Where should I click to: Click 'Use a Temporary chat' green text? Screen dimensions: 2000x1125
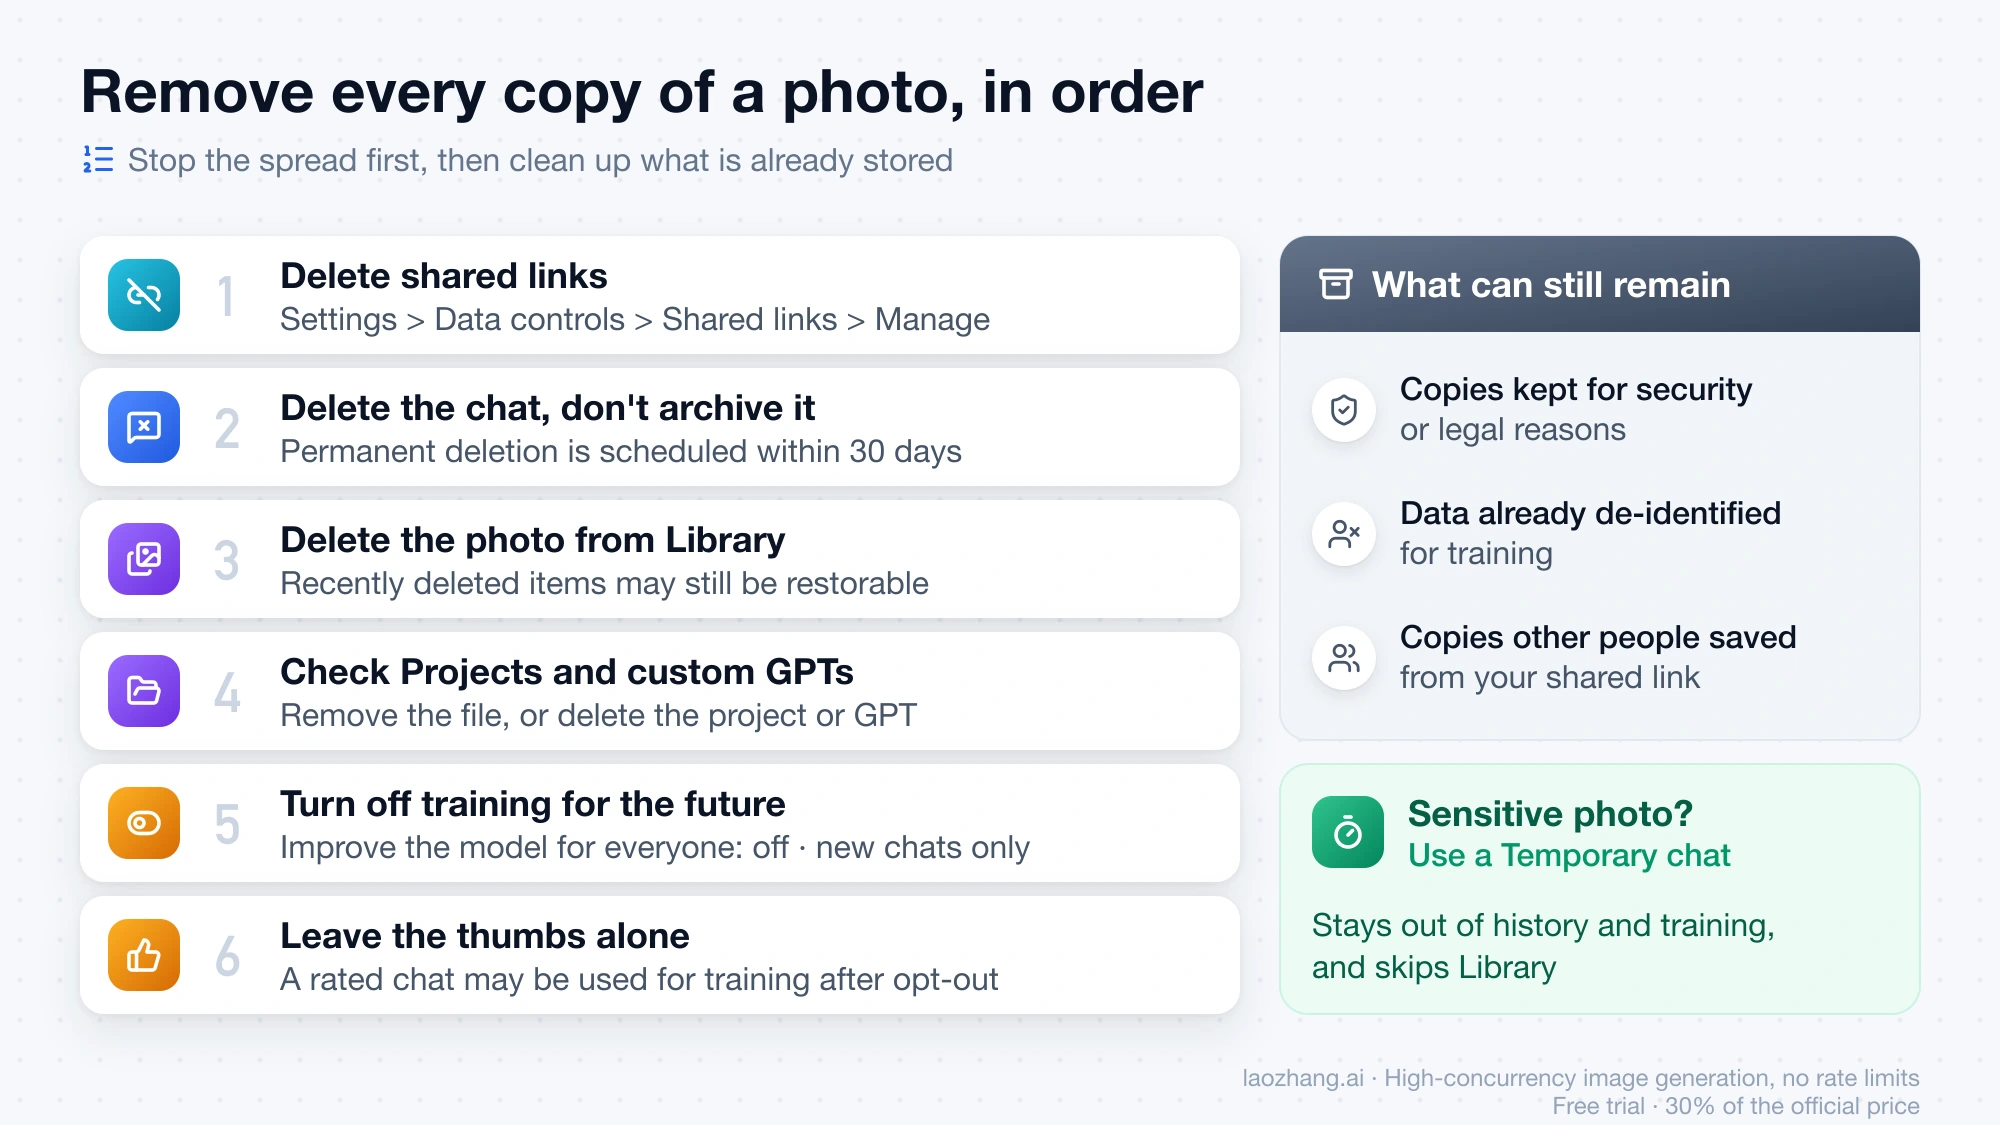1569,856
